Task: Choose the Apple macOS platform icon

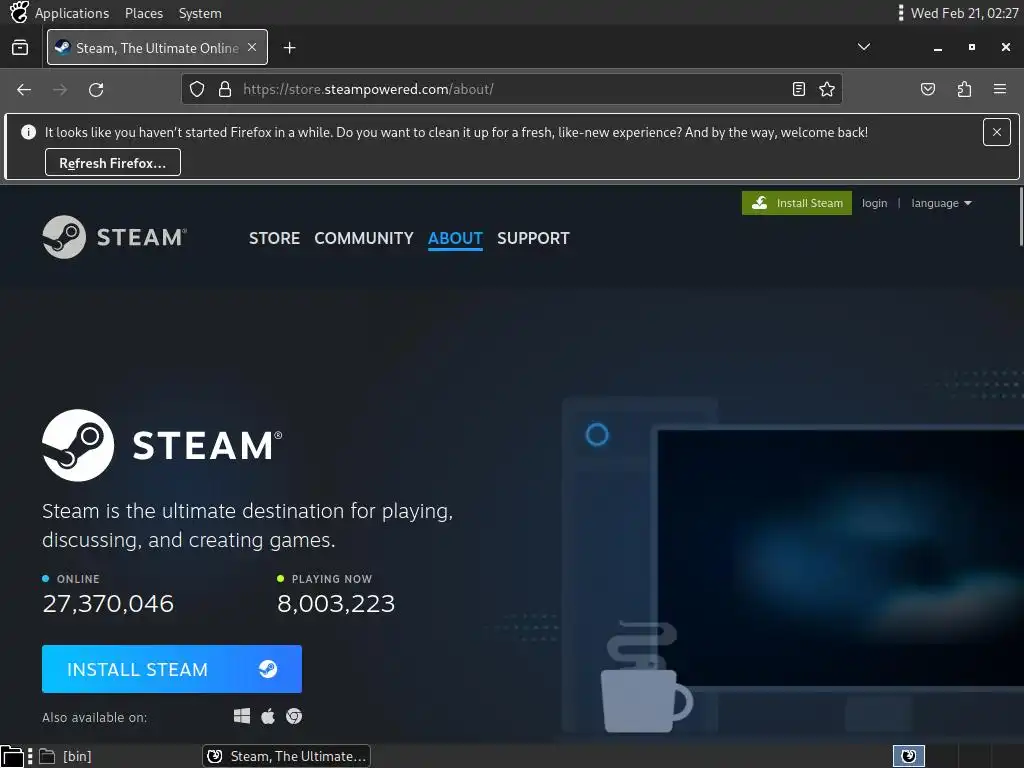Action: coord(268,716)
